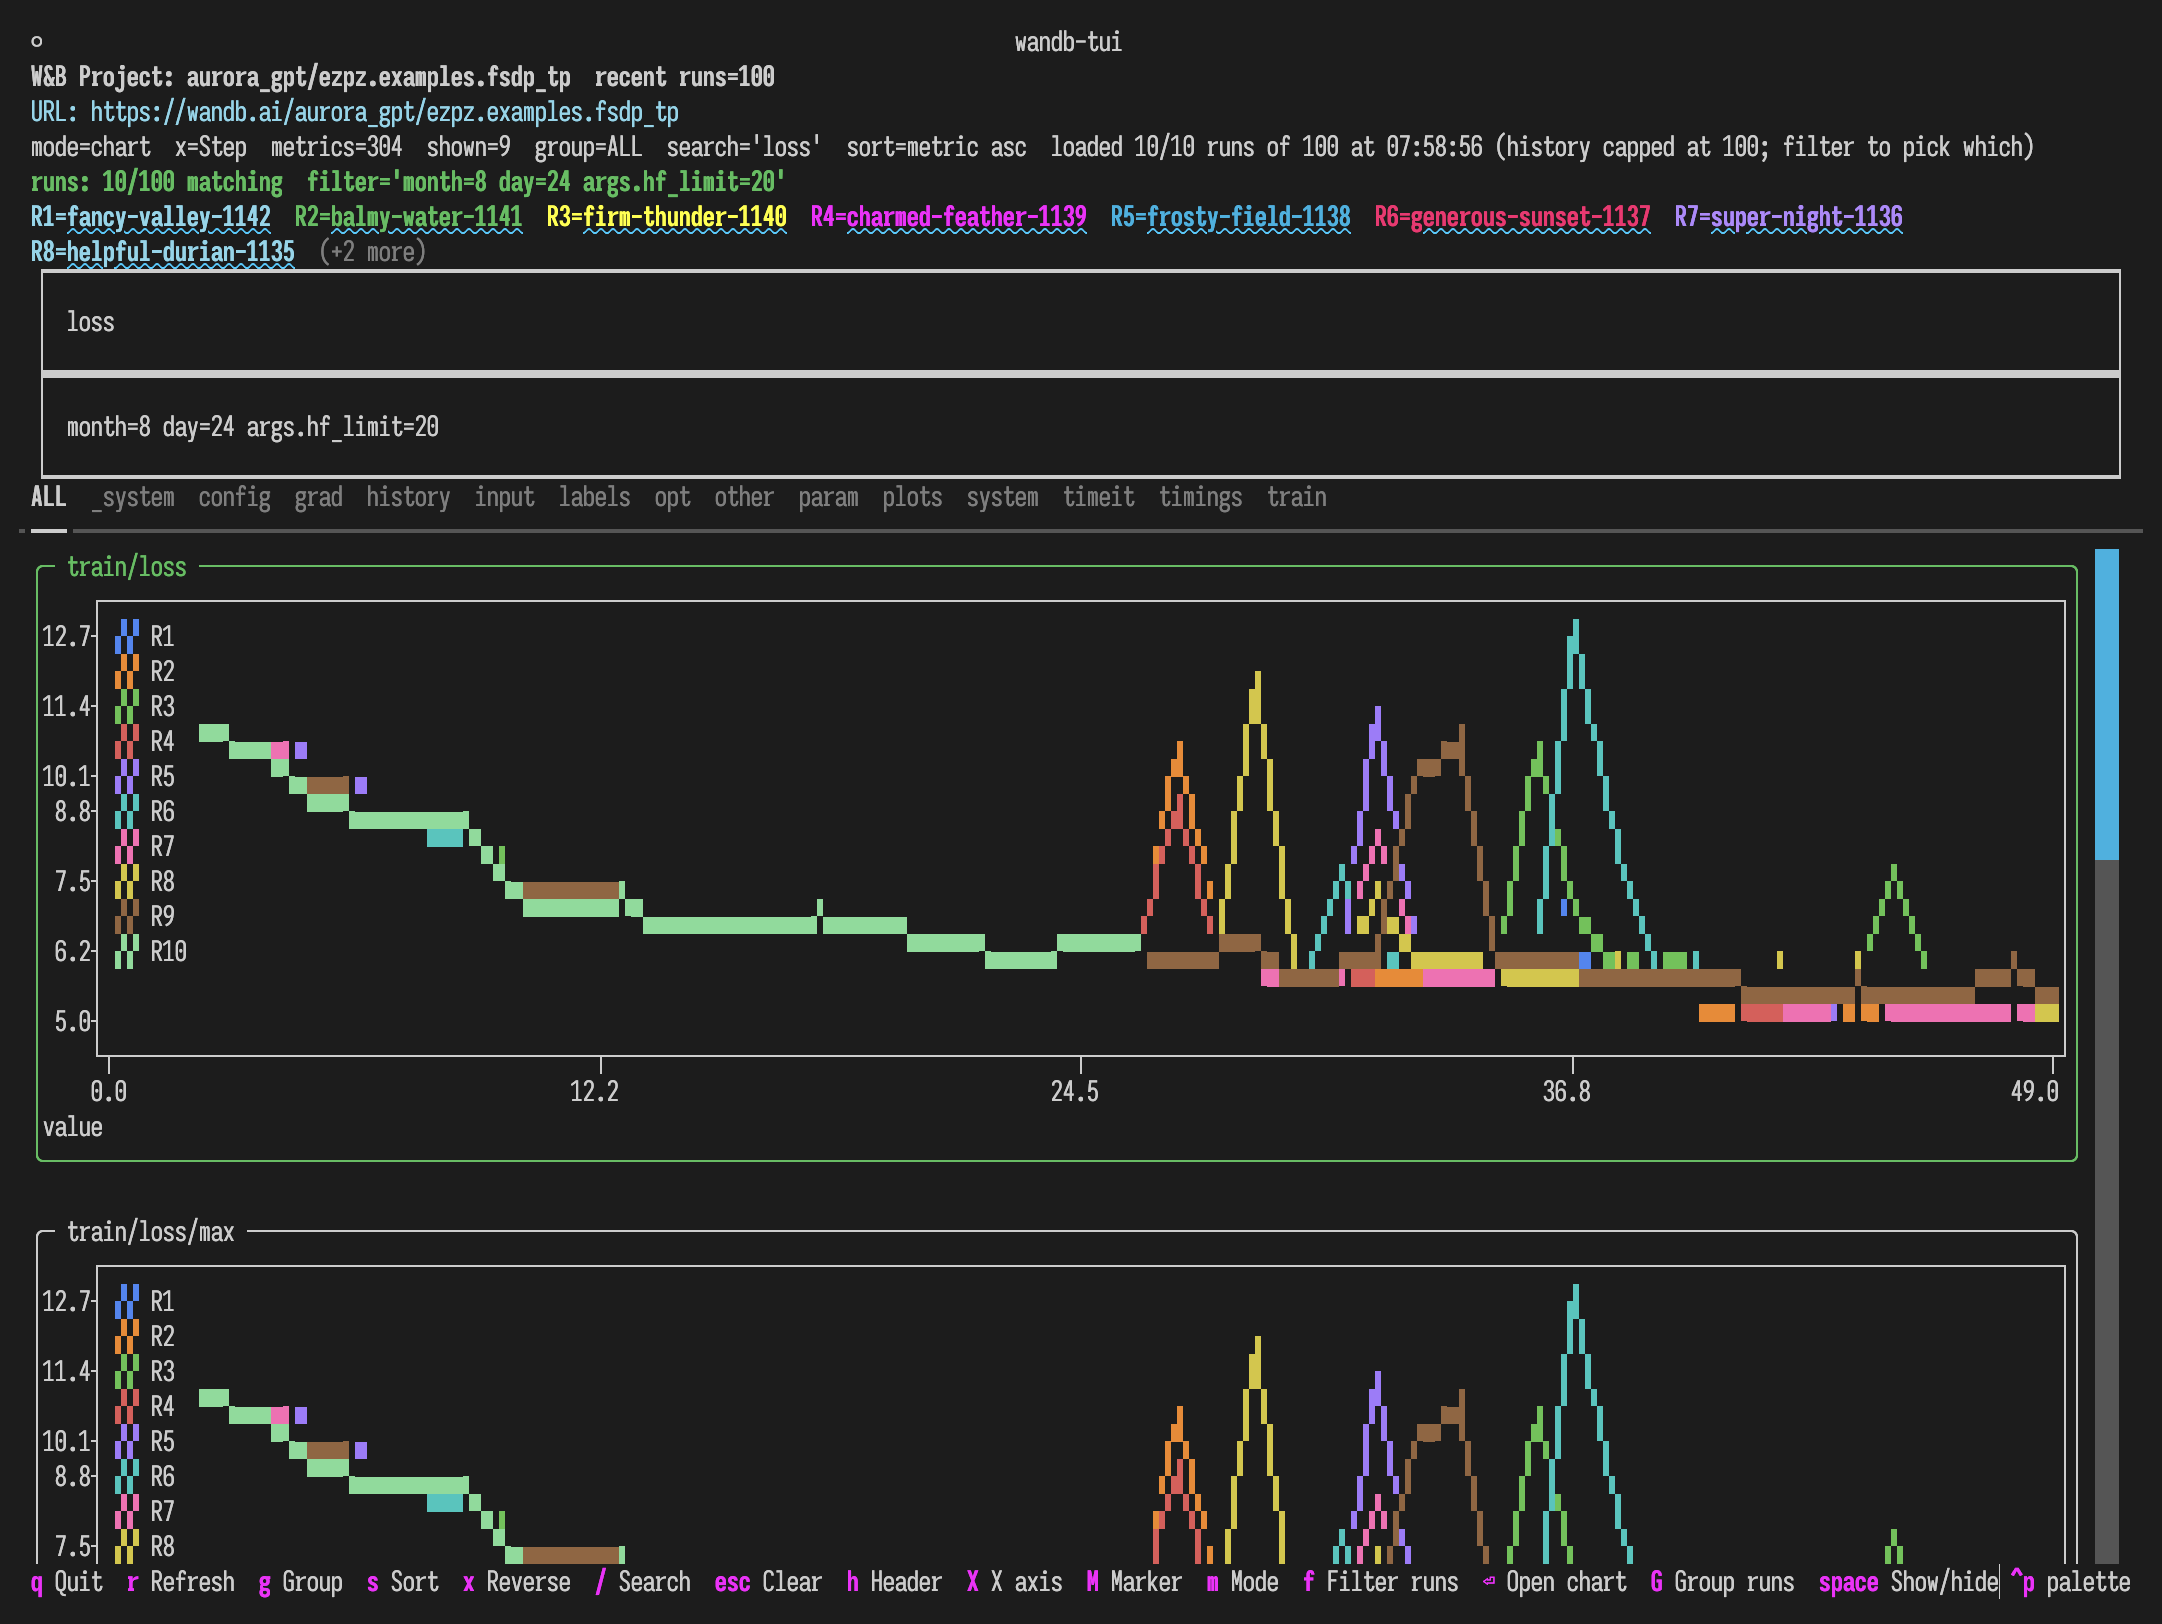The width and height of the screenshot is (2162, 1624).
Task: Click R7 legend swatch in train/loss/max chart
Action: pyautogui.click(x=127, y=1511)
